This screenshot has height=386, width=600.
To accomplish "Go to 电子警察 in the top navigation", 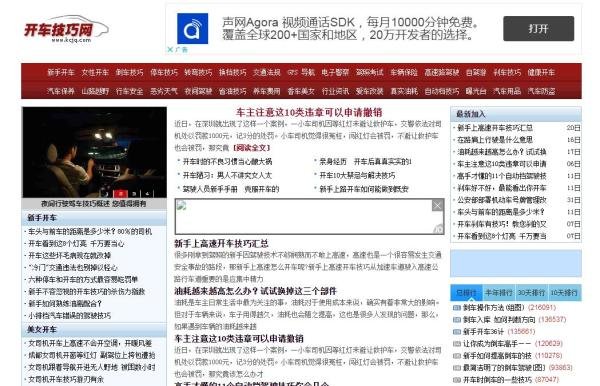I will tap(335, 72).
